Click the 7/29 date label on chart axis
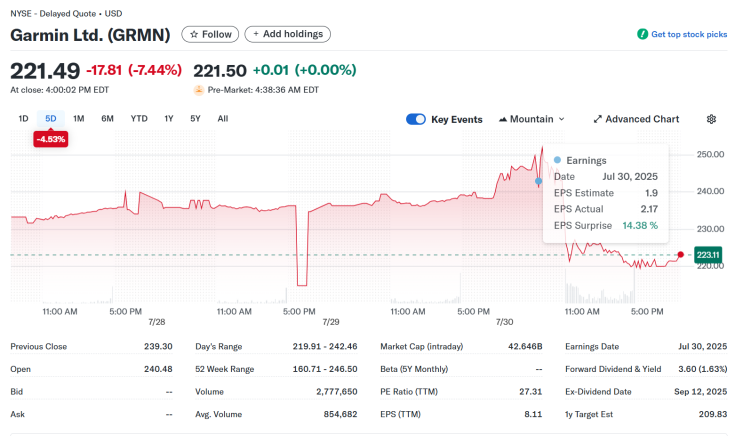 [331, 322]
